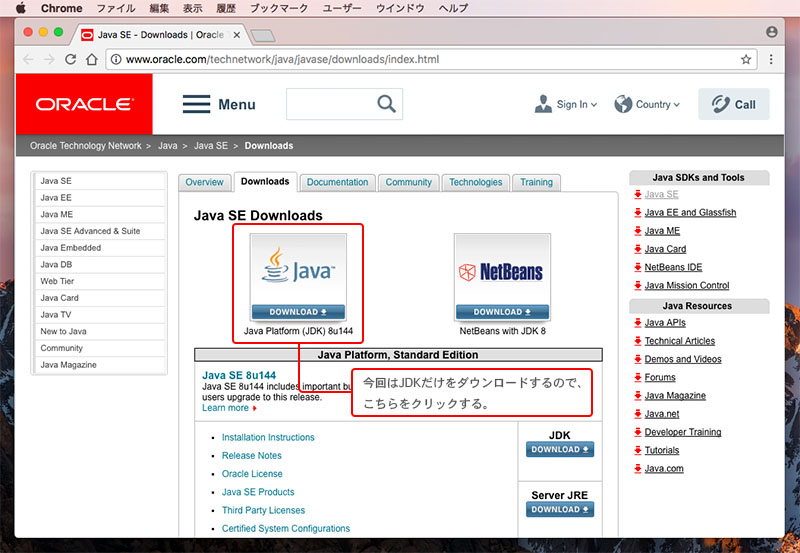800x553 pixels.
Task: Switch to the Documentation tab
Action: [x=337, y=183]
